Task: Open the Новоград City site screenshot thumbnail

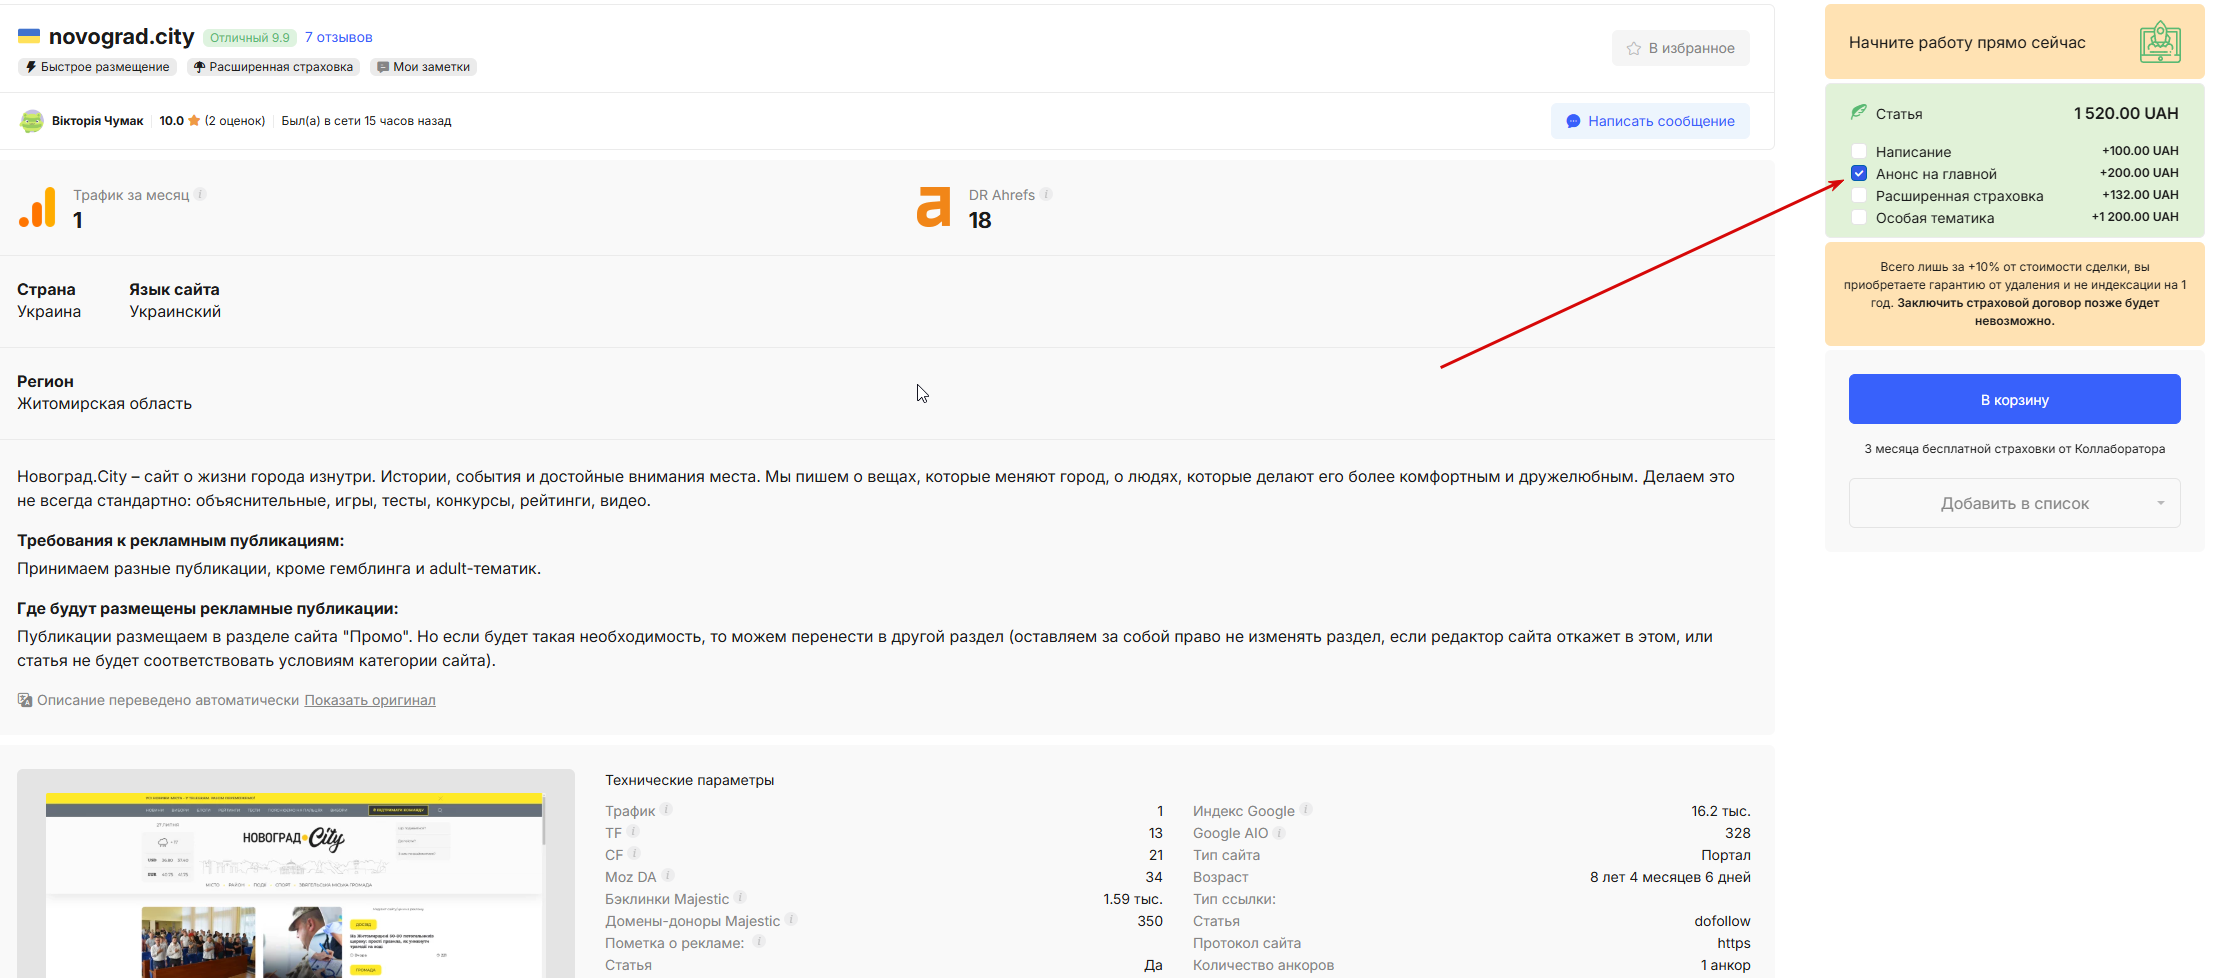Action: pyautogui.click(x=296, y=874)
